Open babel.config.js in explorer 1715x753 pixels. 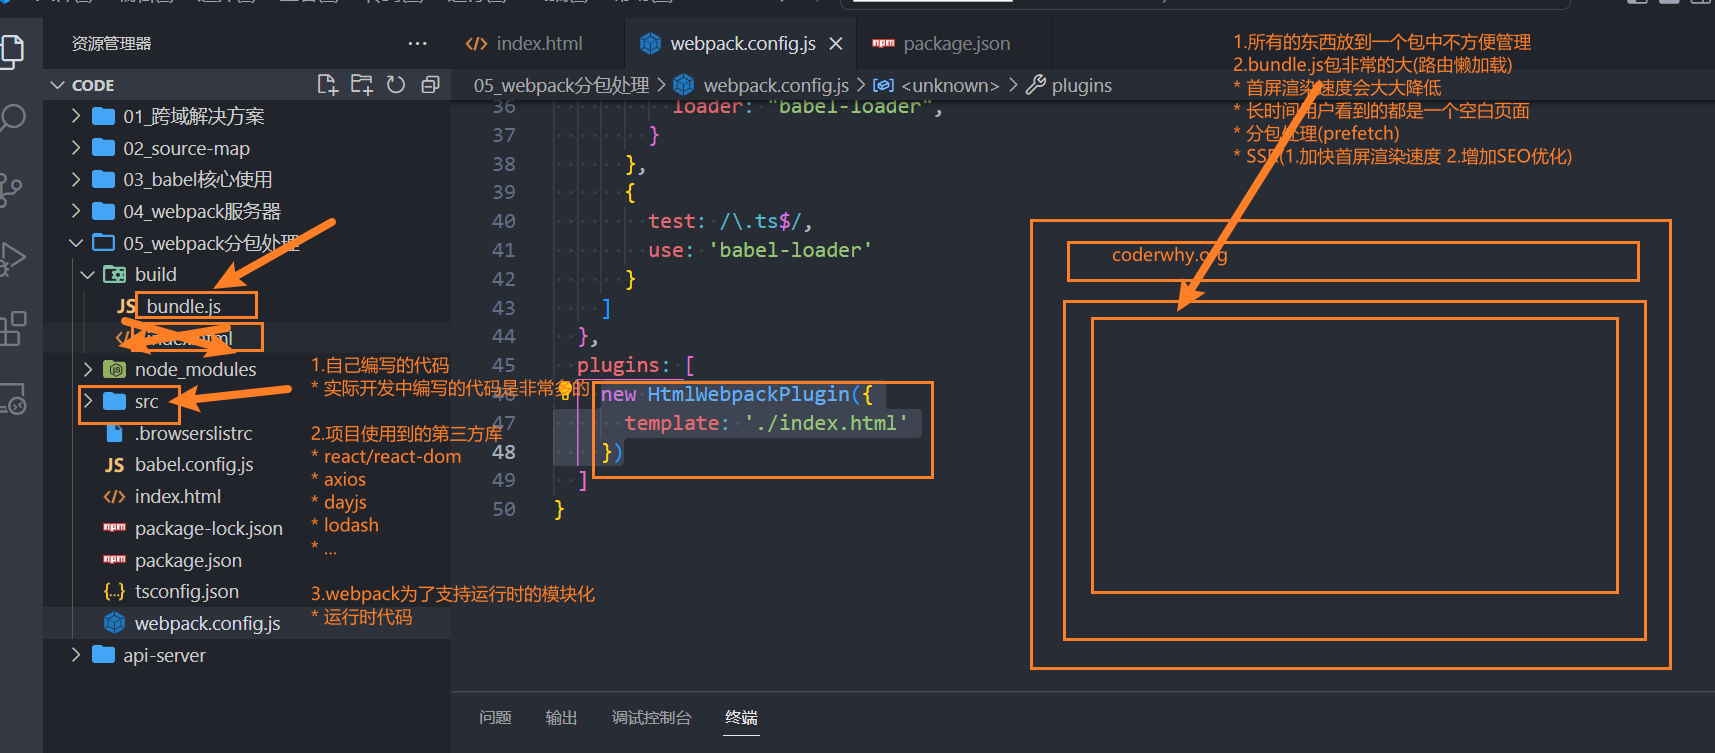tap(194, 465)
